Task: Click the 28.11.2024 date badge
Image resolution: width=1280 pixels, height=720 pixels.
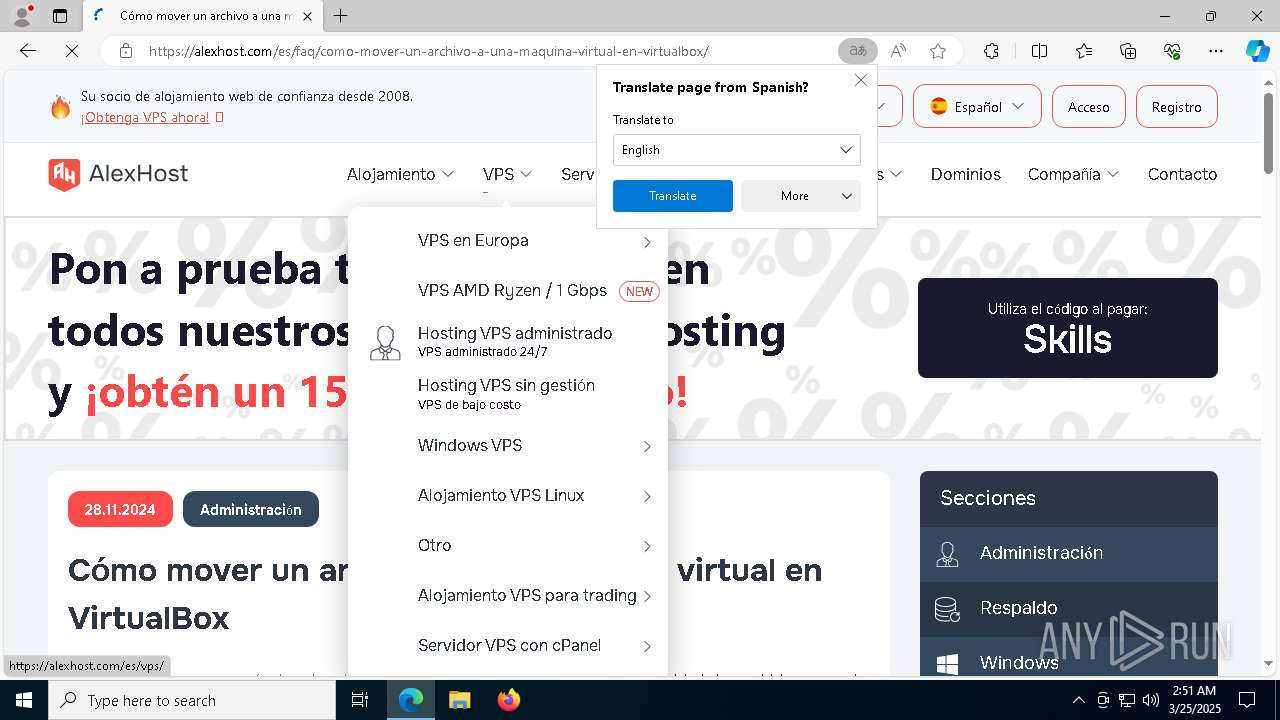Action: [120, 510]
